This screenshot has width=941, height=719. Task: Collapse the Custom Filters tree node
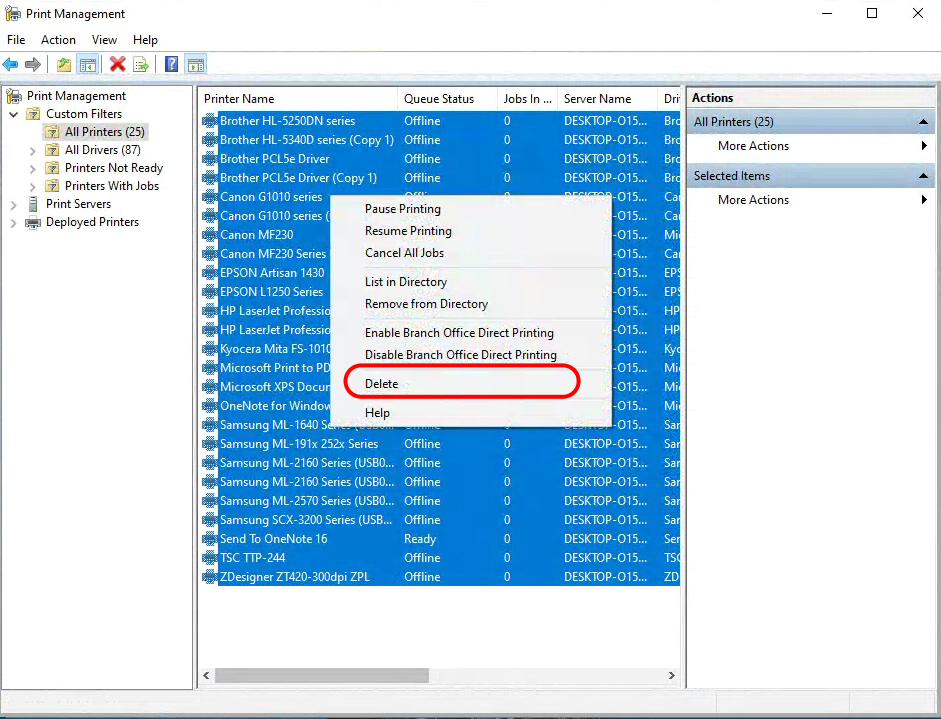point(14,114)
